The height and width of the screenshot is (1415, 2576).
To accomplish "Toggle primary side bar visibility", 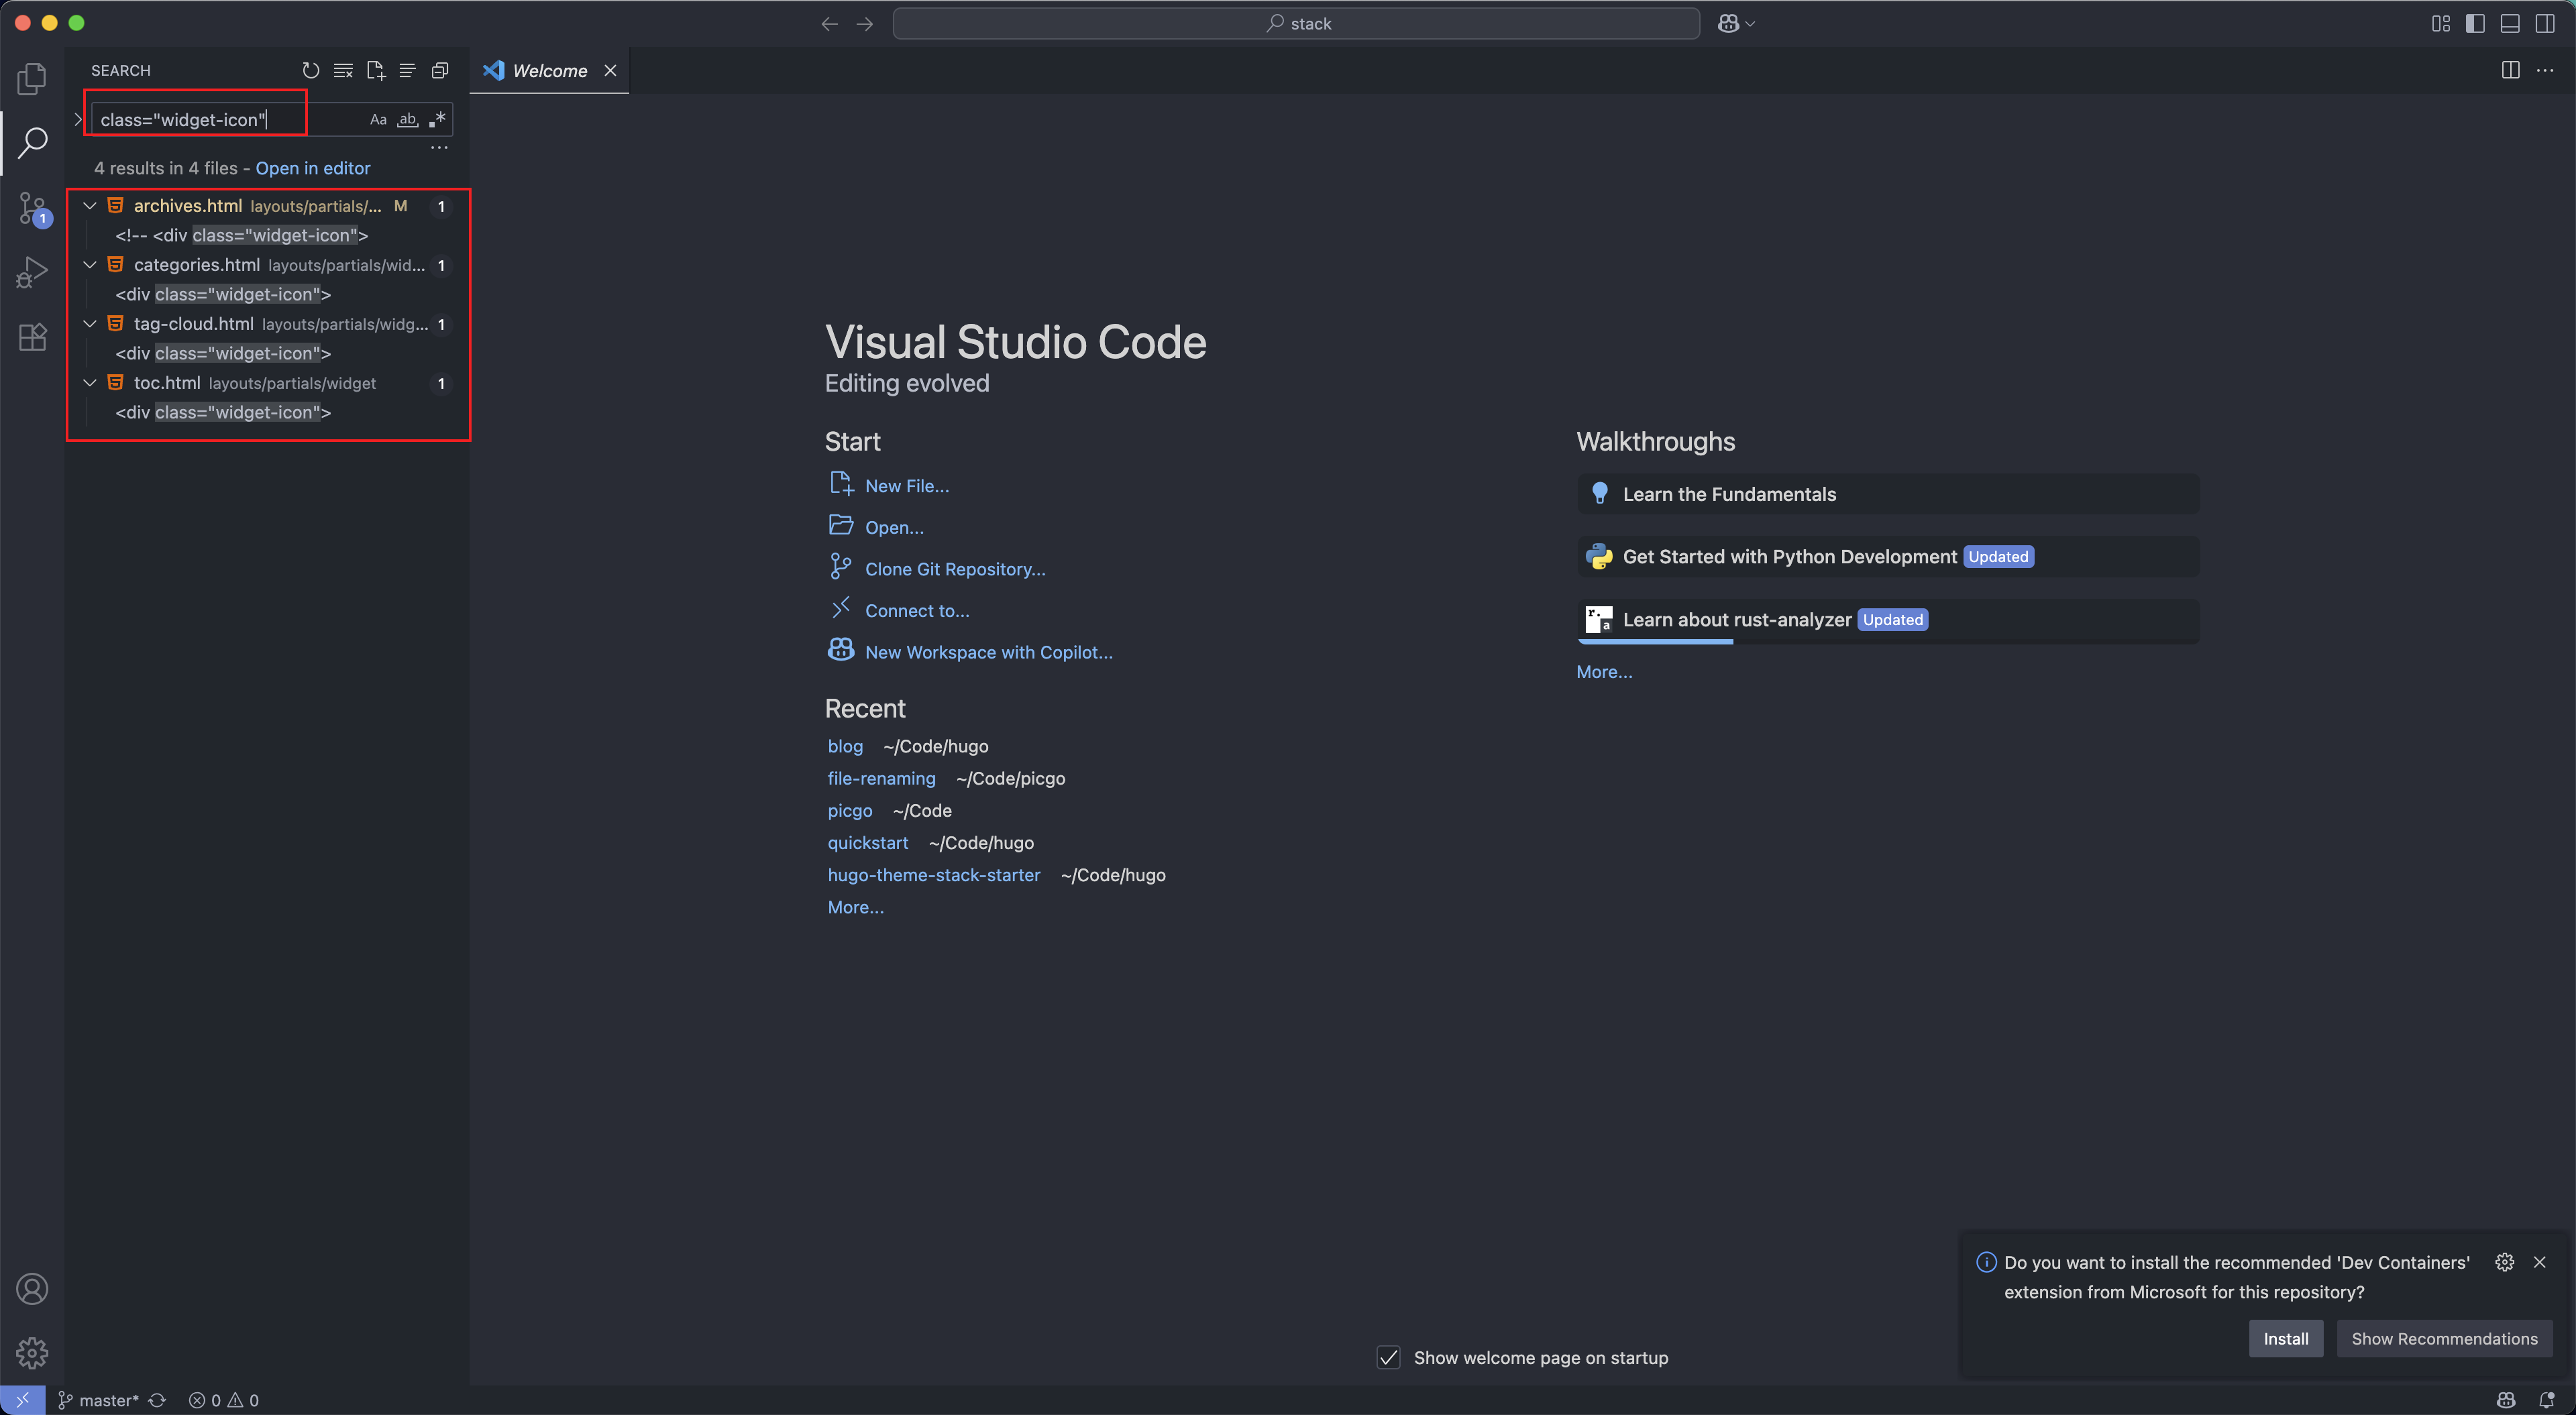I will click(2475, 24).
